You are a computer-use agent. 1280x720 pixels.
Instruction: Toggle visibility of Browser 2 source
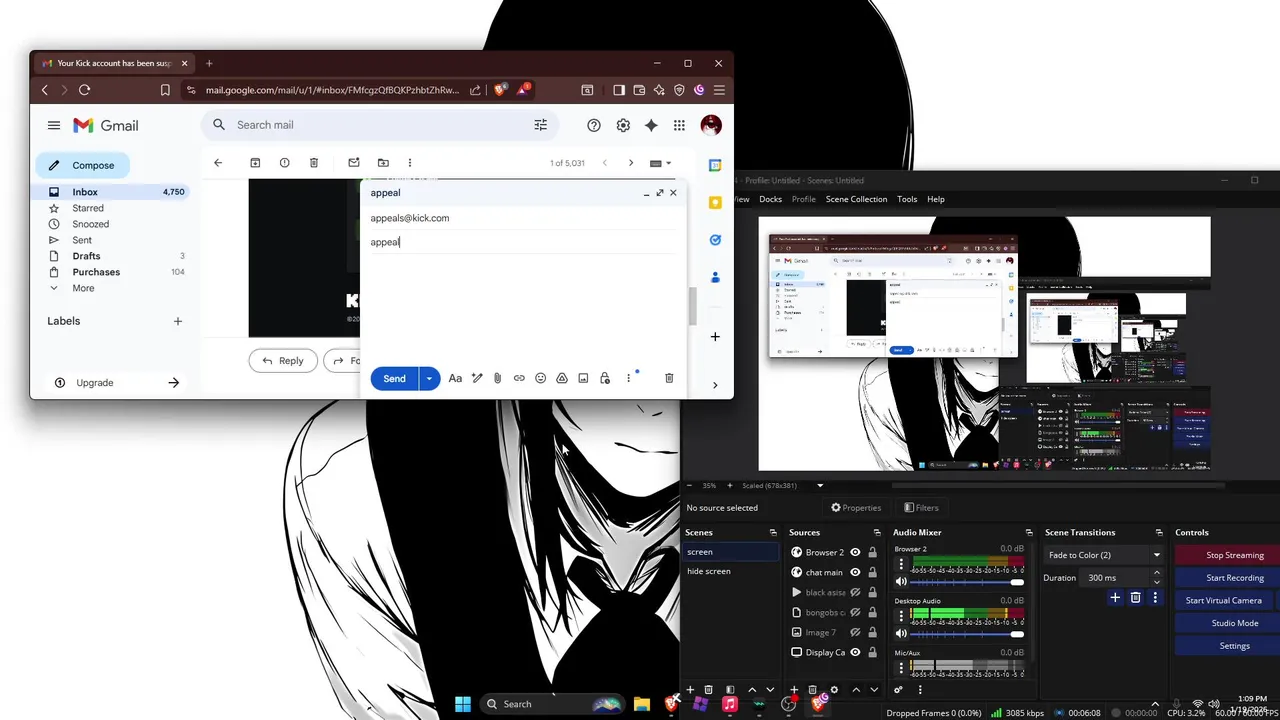[x=855, y=552]
